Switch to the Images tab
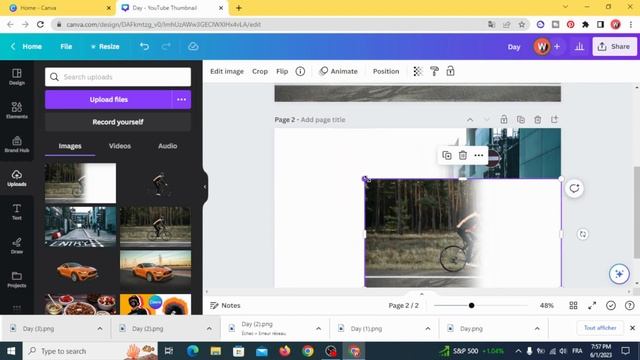640x360 pixels. pos(70,146)
